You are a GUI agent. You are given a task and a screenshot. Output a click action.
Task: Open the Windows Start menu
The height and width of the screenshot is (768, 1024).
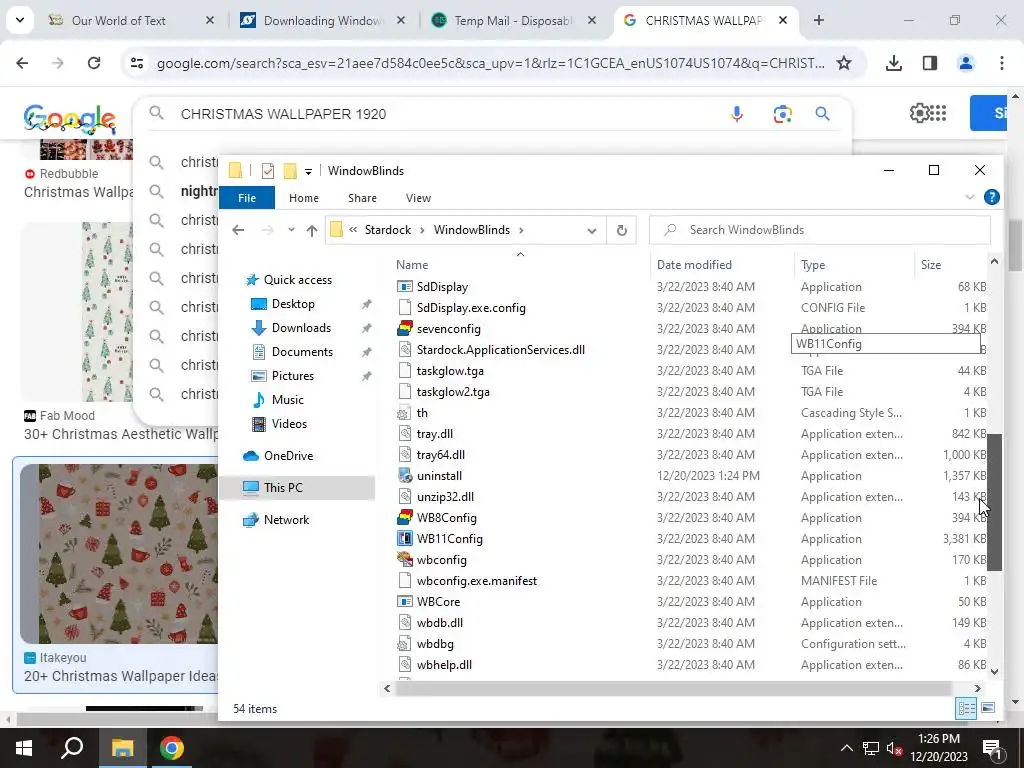(x=24, y=748)
